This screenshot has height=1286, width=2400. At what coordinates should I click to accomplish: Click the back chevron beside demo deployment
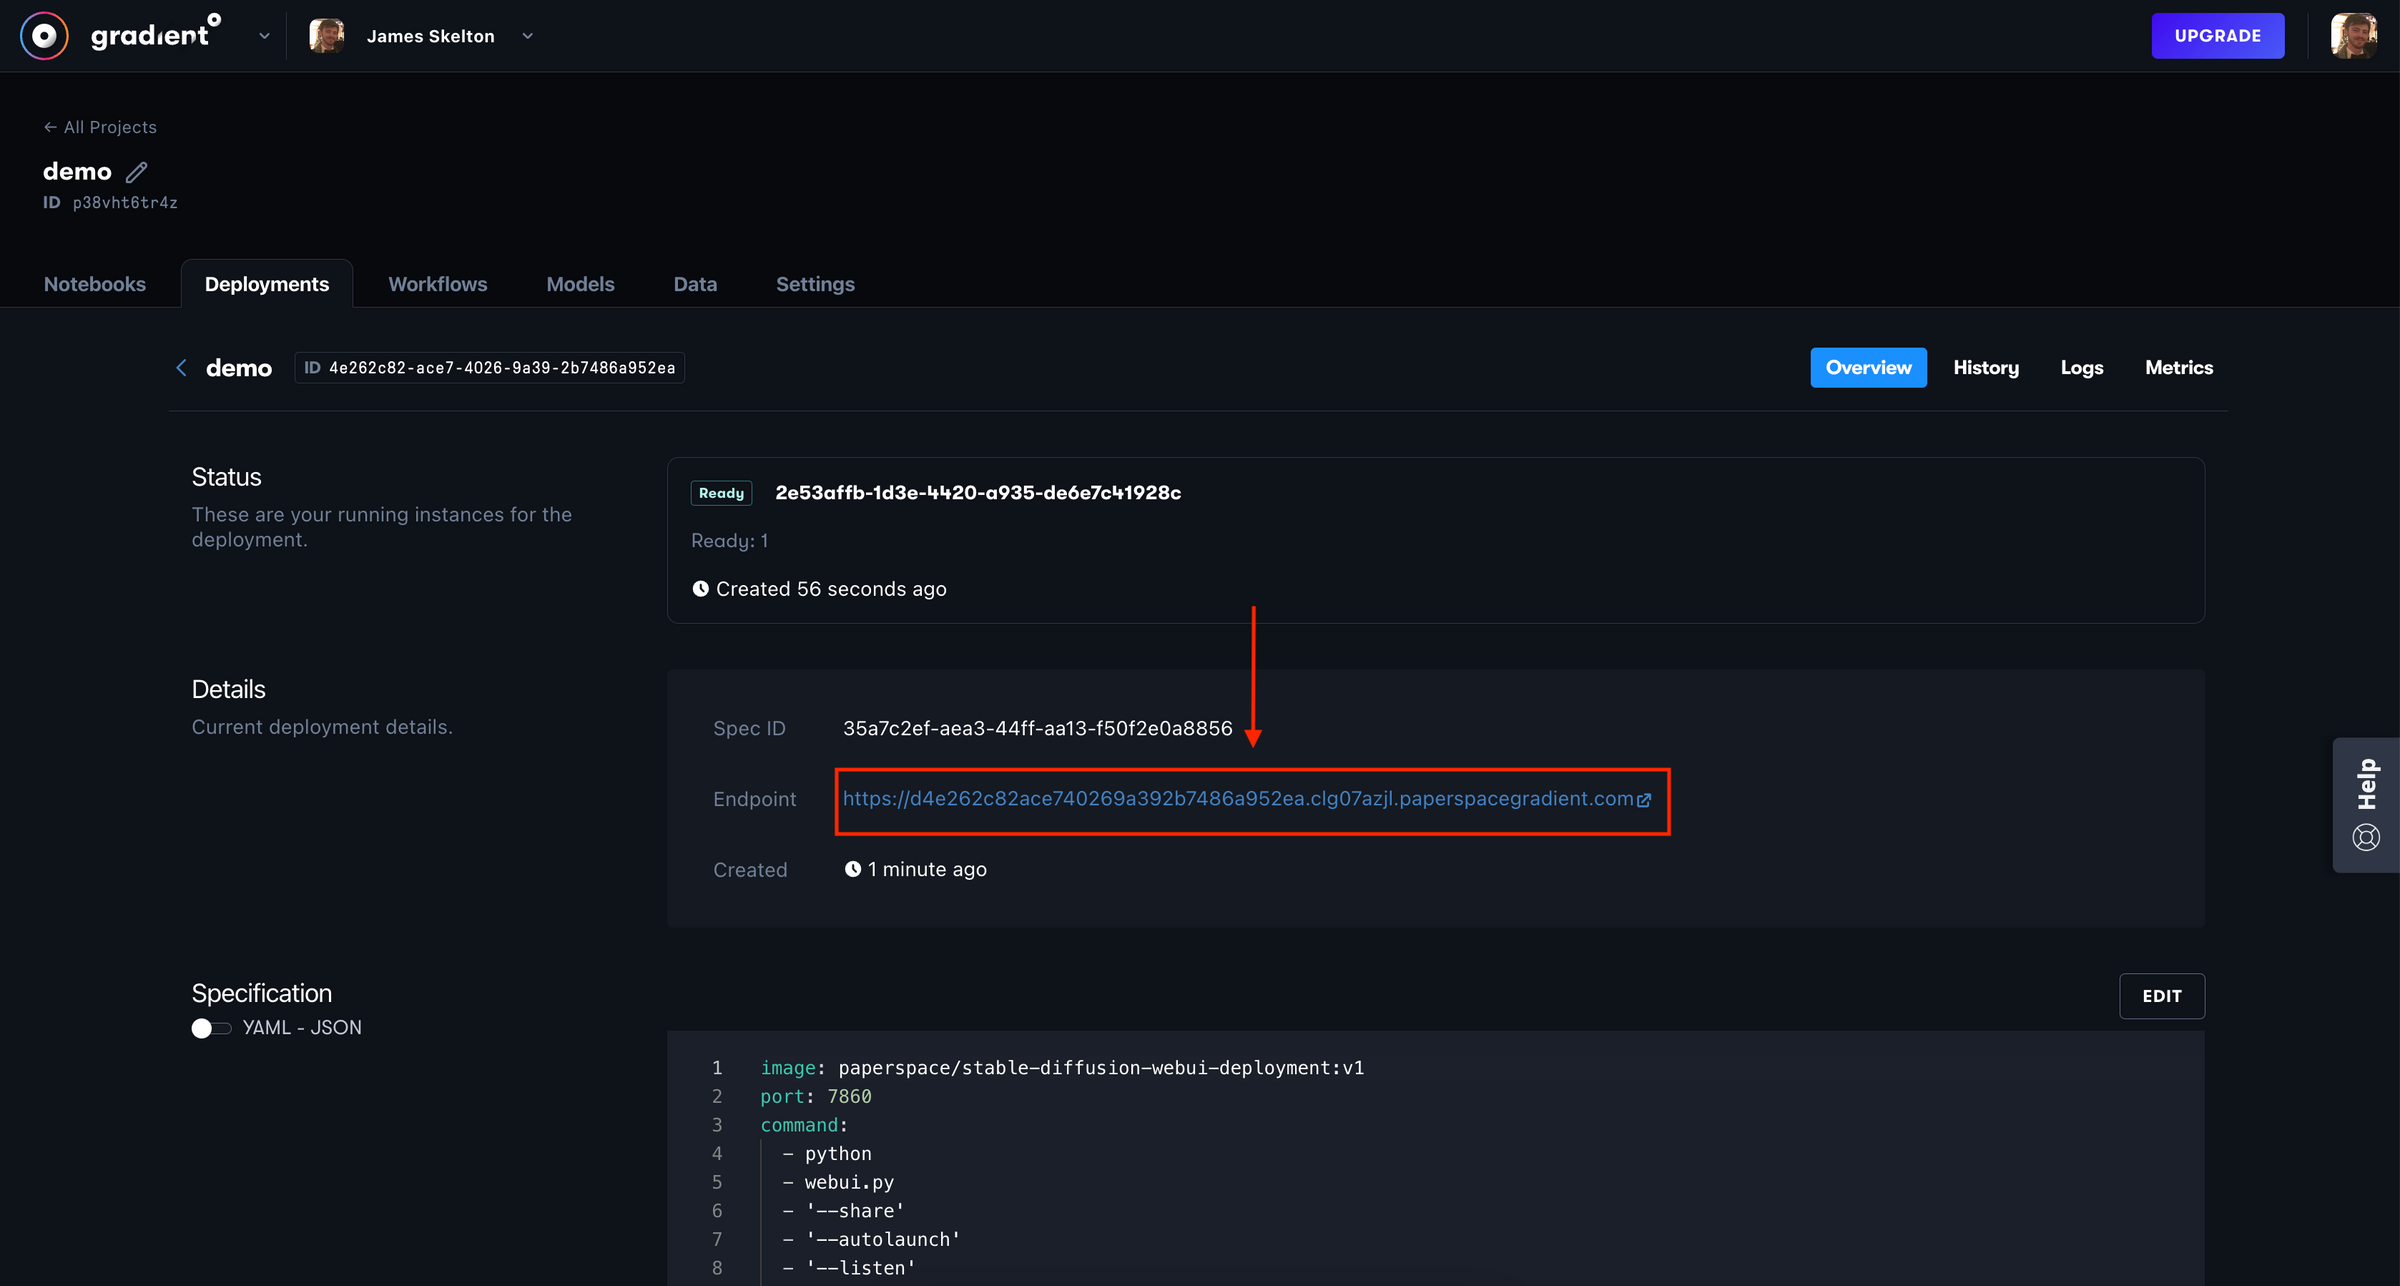(181, 368)
